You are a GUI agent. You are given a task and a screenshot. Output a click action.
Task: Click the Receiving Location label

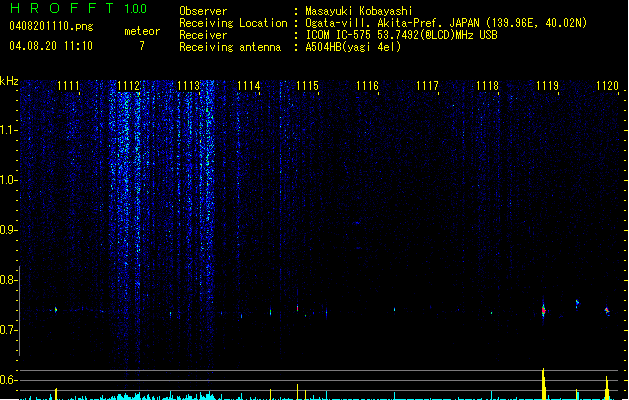point(233,23)
